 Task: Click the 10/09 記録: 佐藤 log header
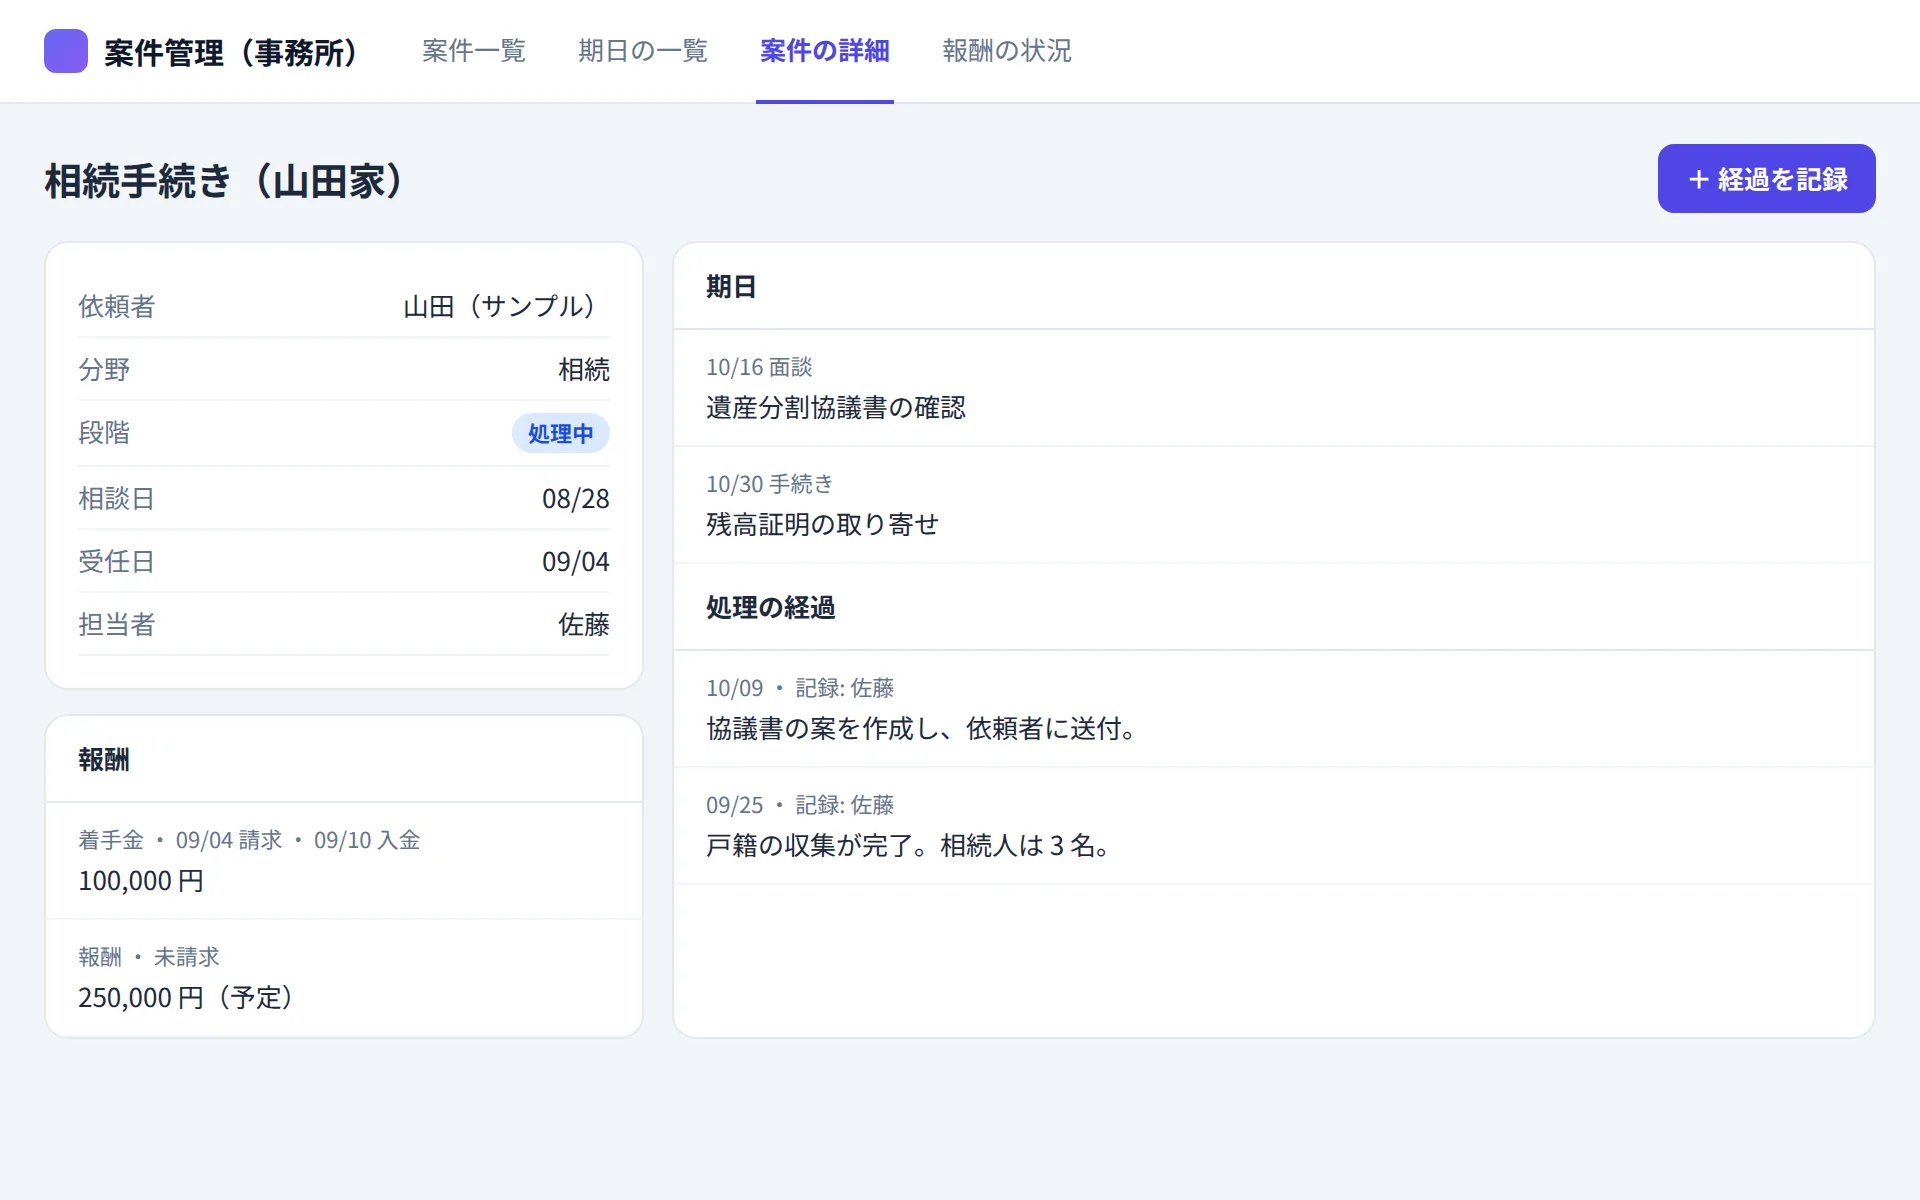coord(800,688)
